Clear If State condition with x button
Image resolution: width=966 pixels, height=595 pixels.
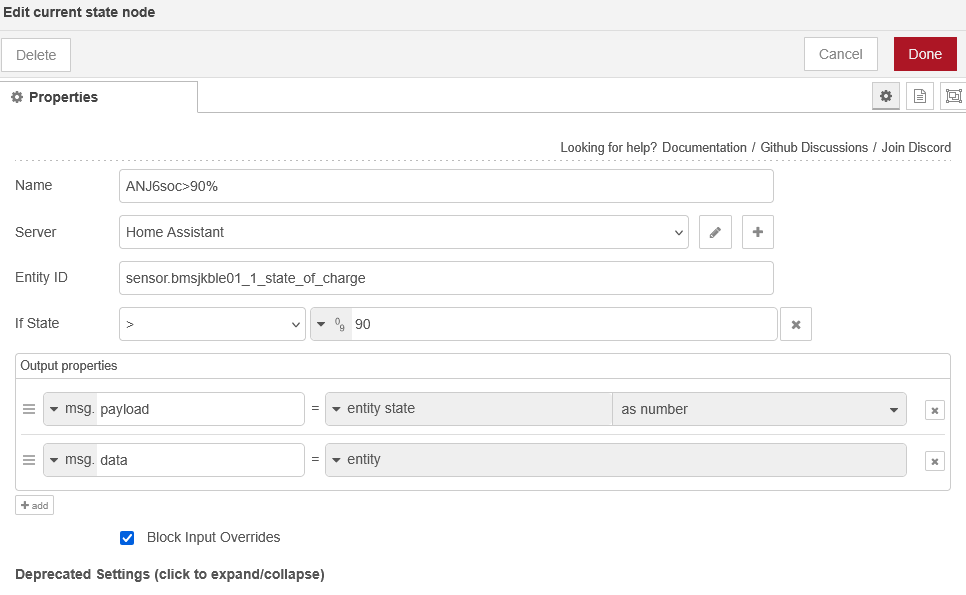[x=796, y=324]
